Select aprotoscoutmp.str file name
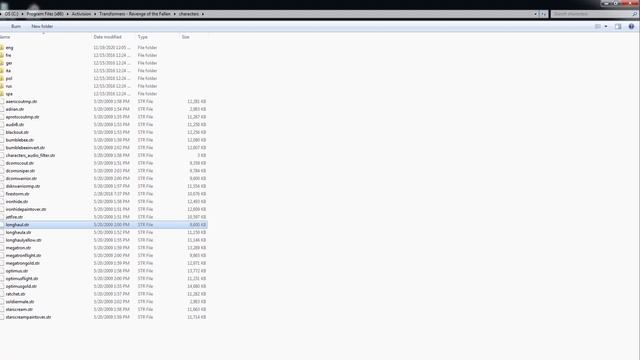 coord(22,117)
